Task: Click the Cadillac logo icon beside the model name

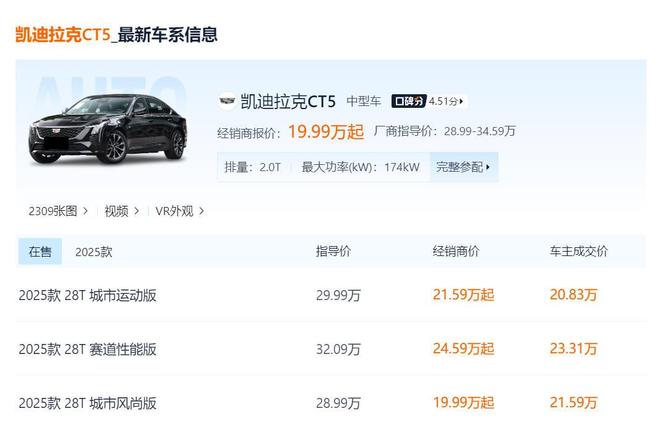Action: [x=227, y=101]
